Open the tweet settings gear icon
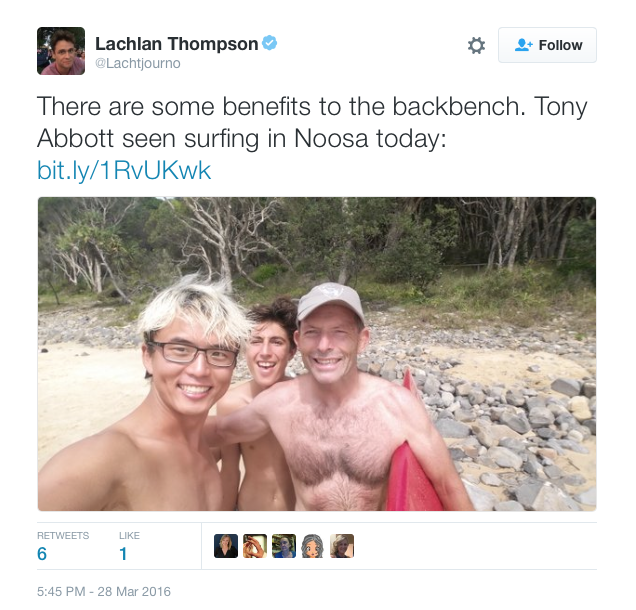Viewport: 636px width, 610px height. 476,45
